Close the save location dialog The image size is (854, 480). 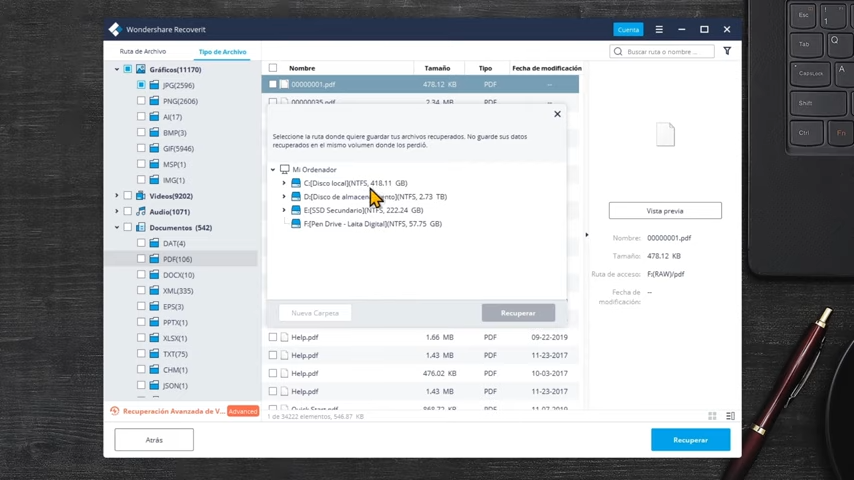[x=557, y=114]
